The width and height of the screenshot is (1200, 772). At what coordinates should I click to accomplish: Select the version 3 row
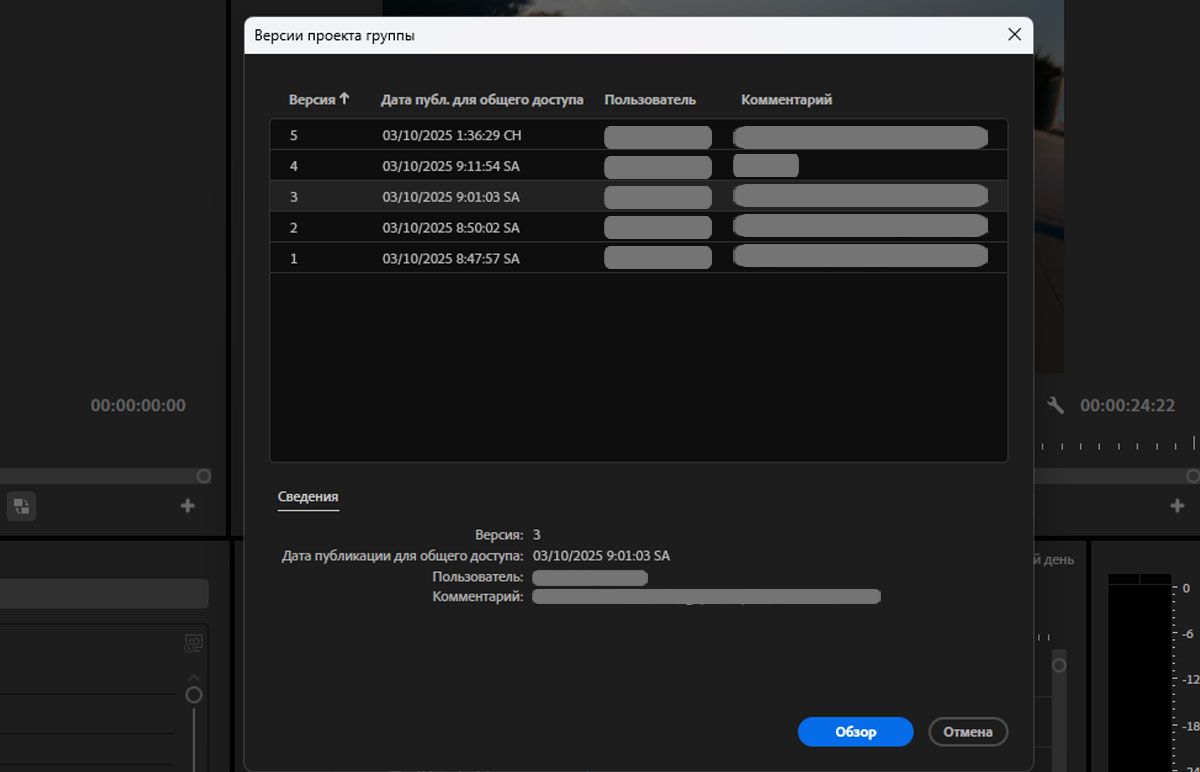click(x=638, y=197)
